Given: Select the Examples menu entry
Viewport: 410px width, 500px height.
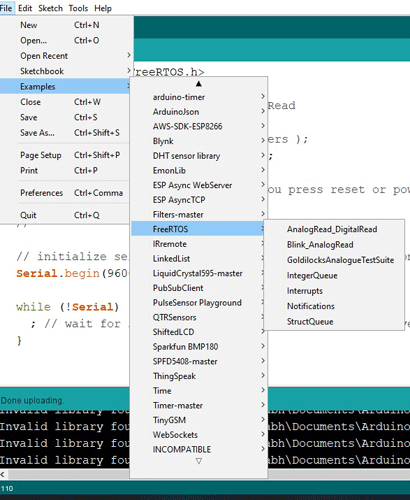Looking at the screenshot, I should [65, 86].
